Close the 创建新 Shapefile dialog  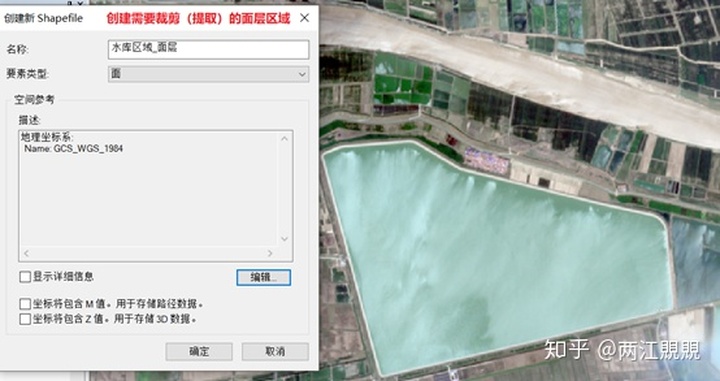(x=304, y=18)
